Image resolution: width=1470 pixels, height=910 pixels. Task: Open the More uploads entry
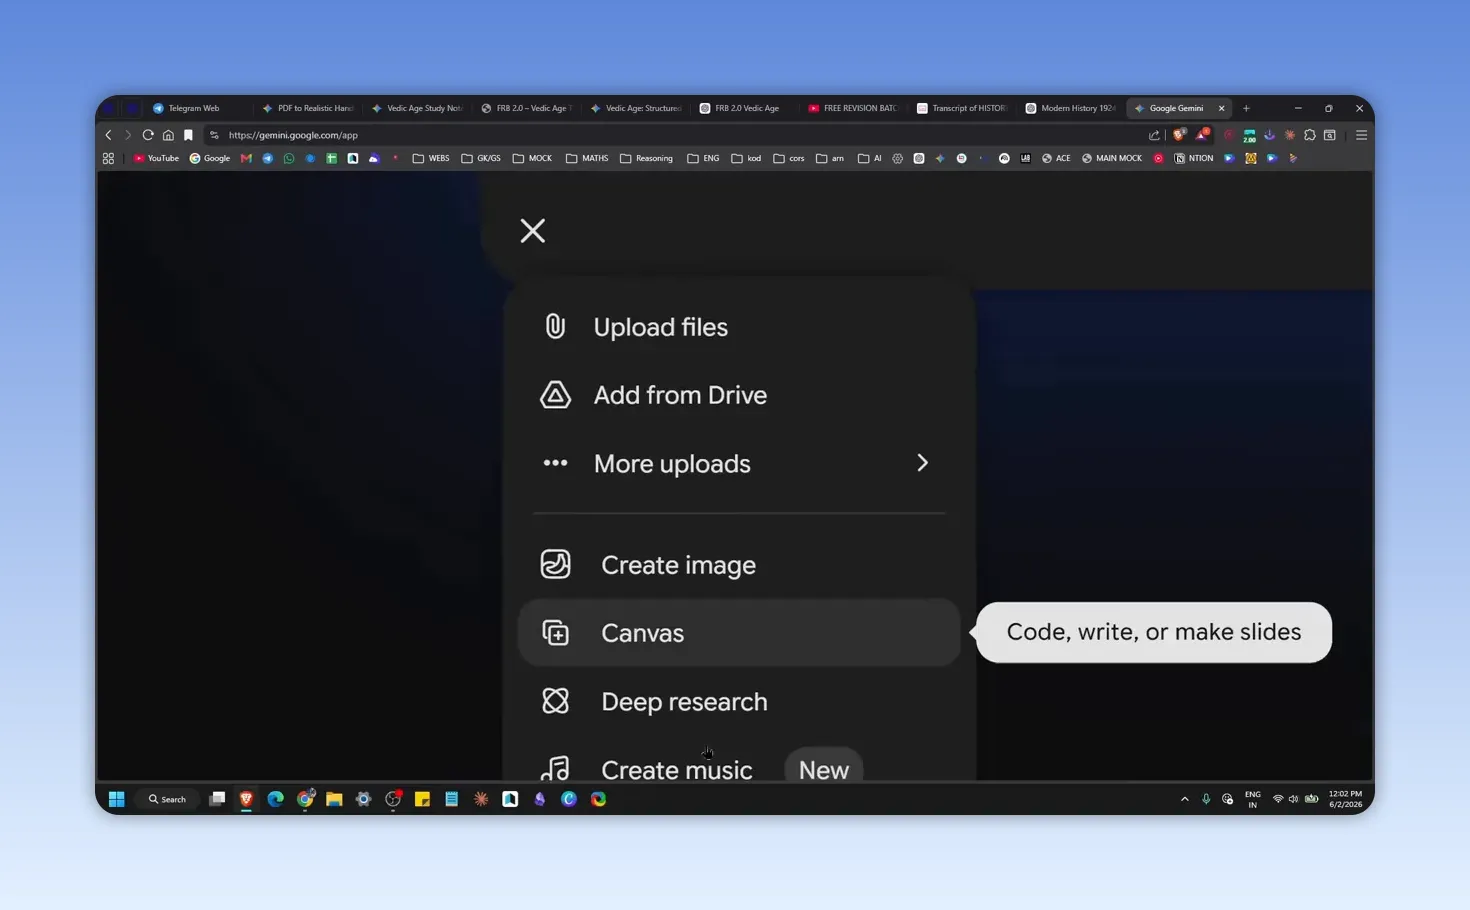(739, 463)
